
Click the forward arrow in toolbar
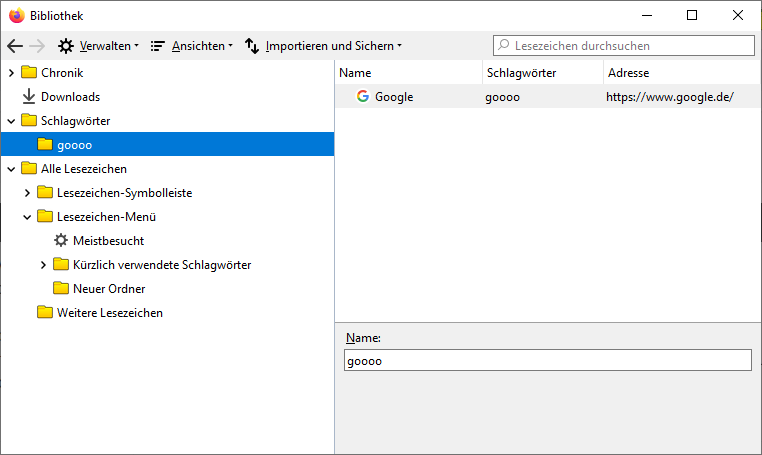pos(37,46)
